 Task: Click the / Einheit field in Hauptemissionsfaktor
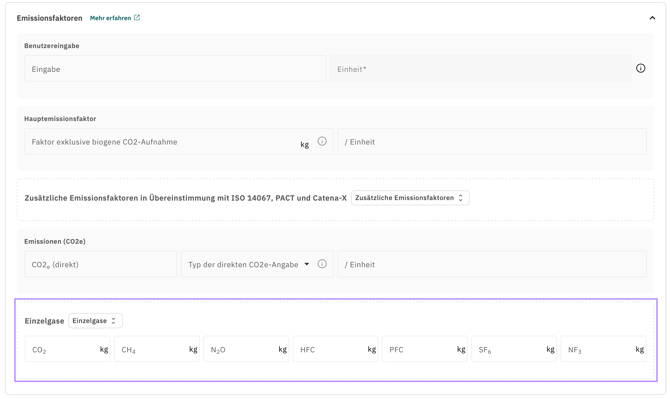492,142
